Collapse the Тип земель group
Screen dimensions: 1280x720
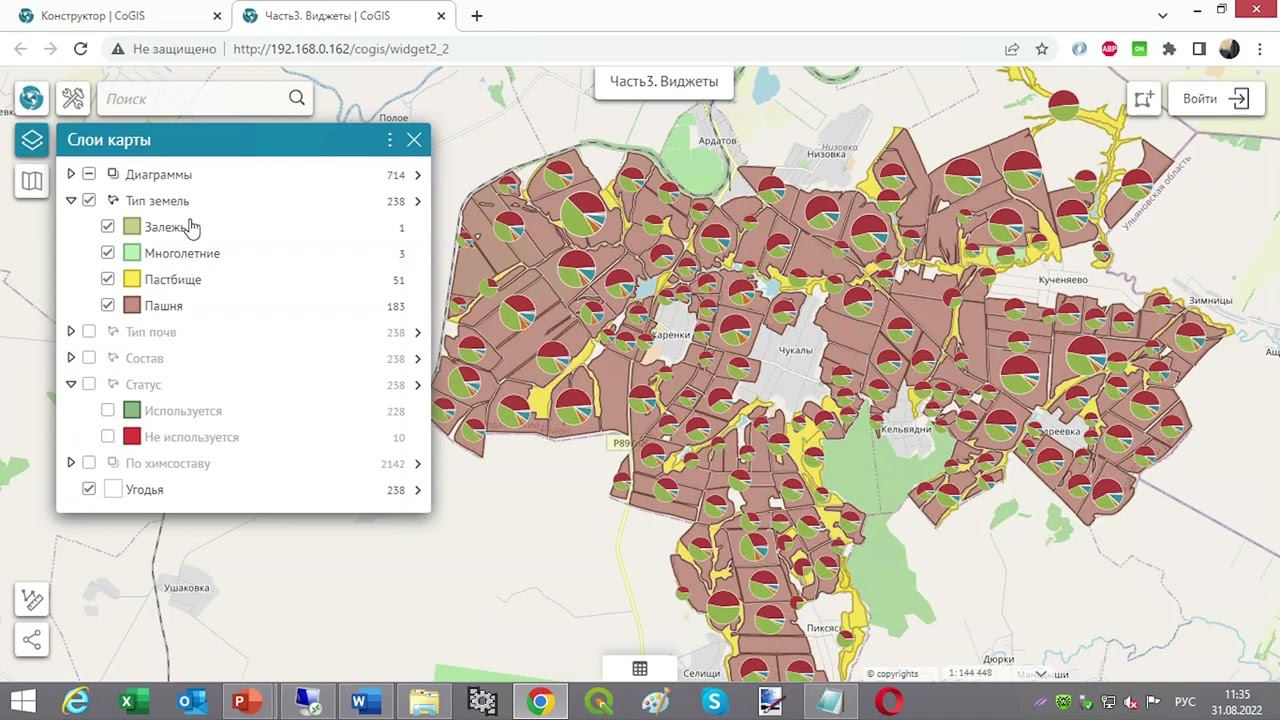(x=71, y=200)
